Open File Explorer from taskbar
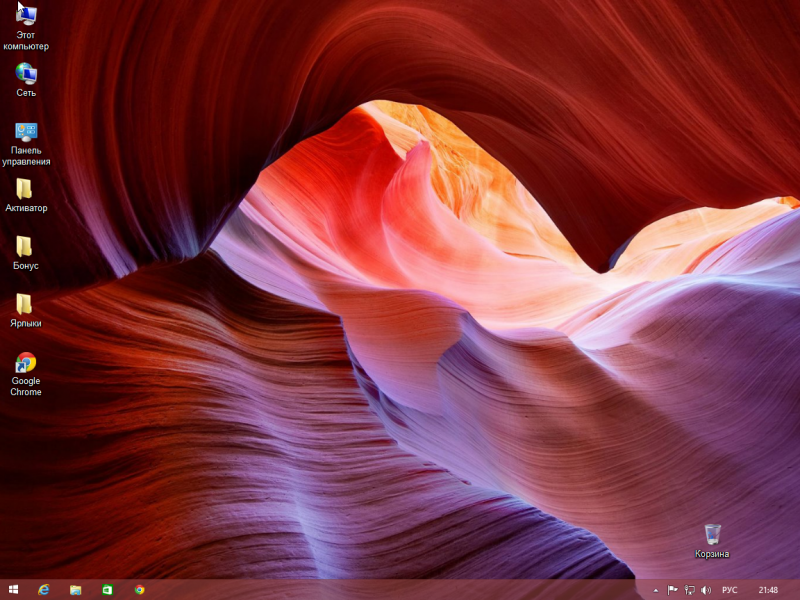 pyautogui.click(x=76, y=590)
